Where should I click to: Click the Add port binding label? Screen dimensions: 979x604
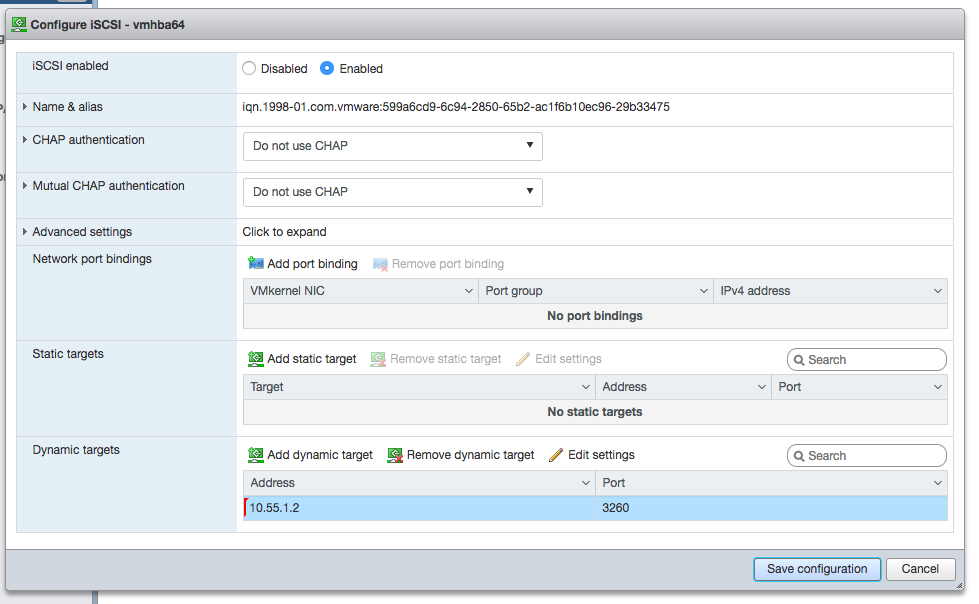[x=312, y=264]
